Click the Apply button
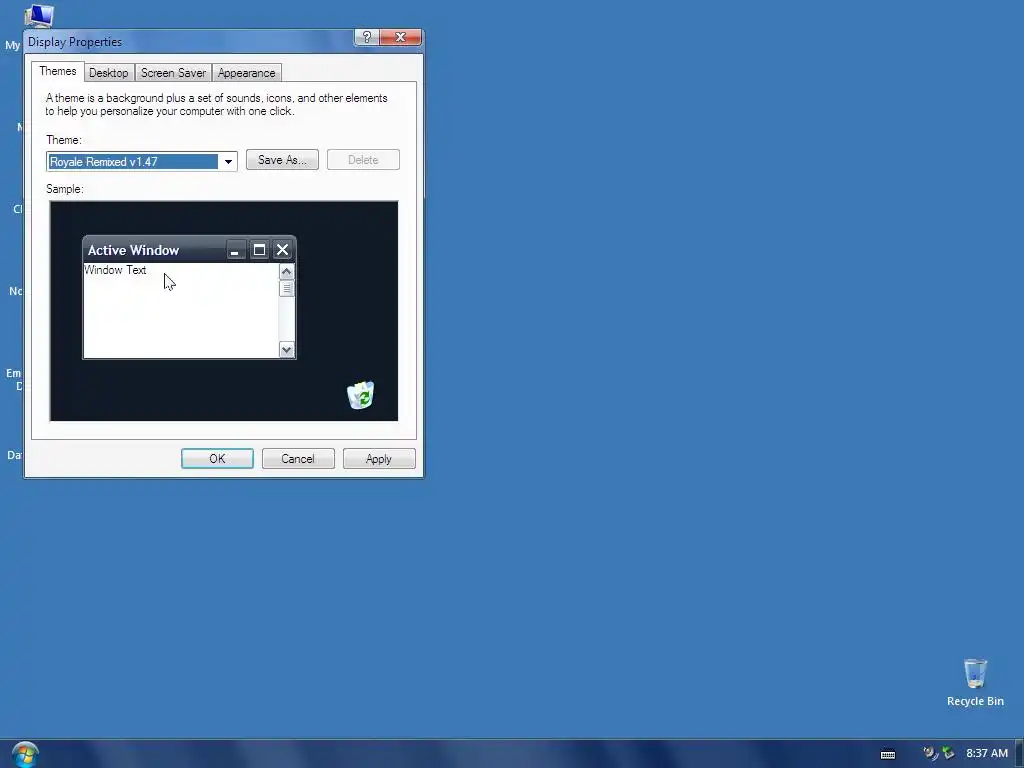This screenshot has height=768, width=1024. point(379,458)
